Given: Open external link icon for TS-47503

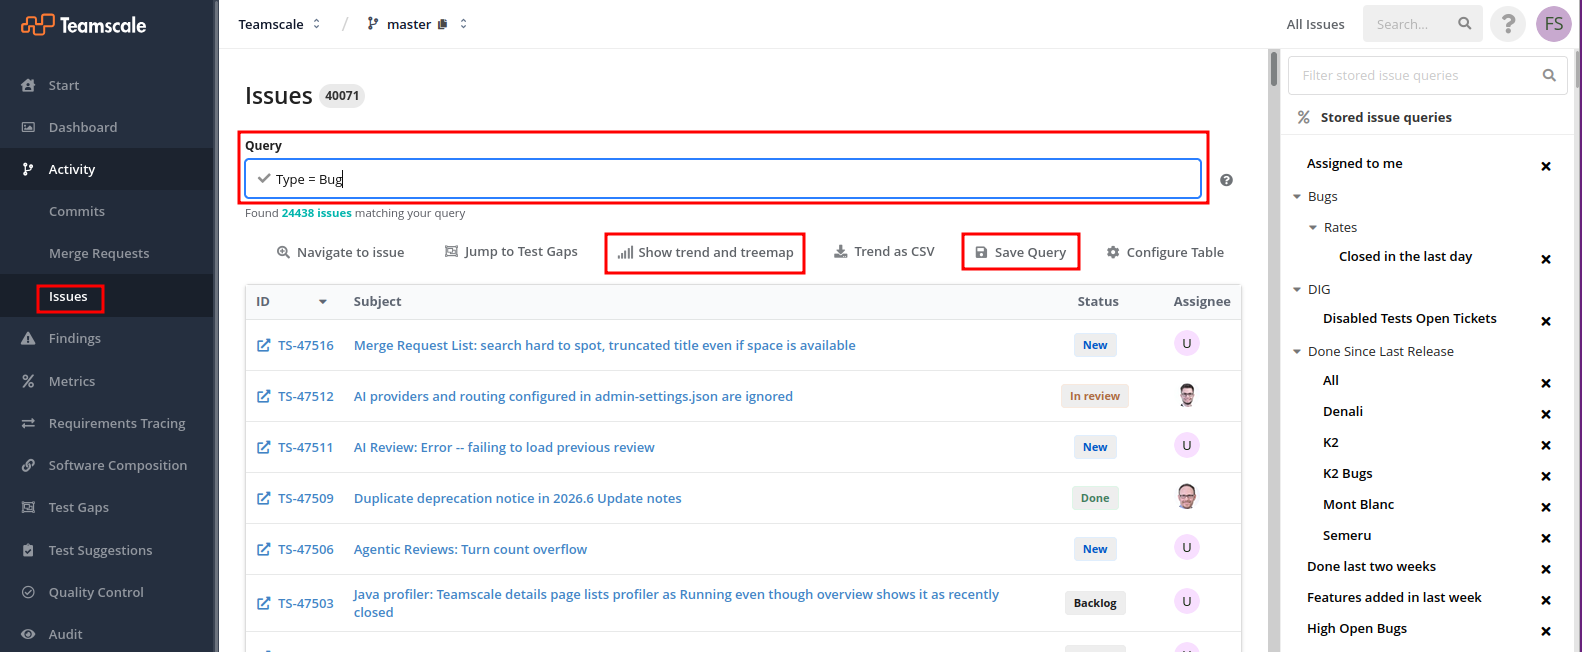Looking at the screenshot, I should click(263, 603).
